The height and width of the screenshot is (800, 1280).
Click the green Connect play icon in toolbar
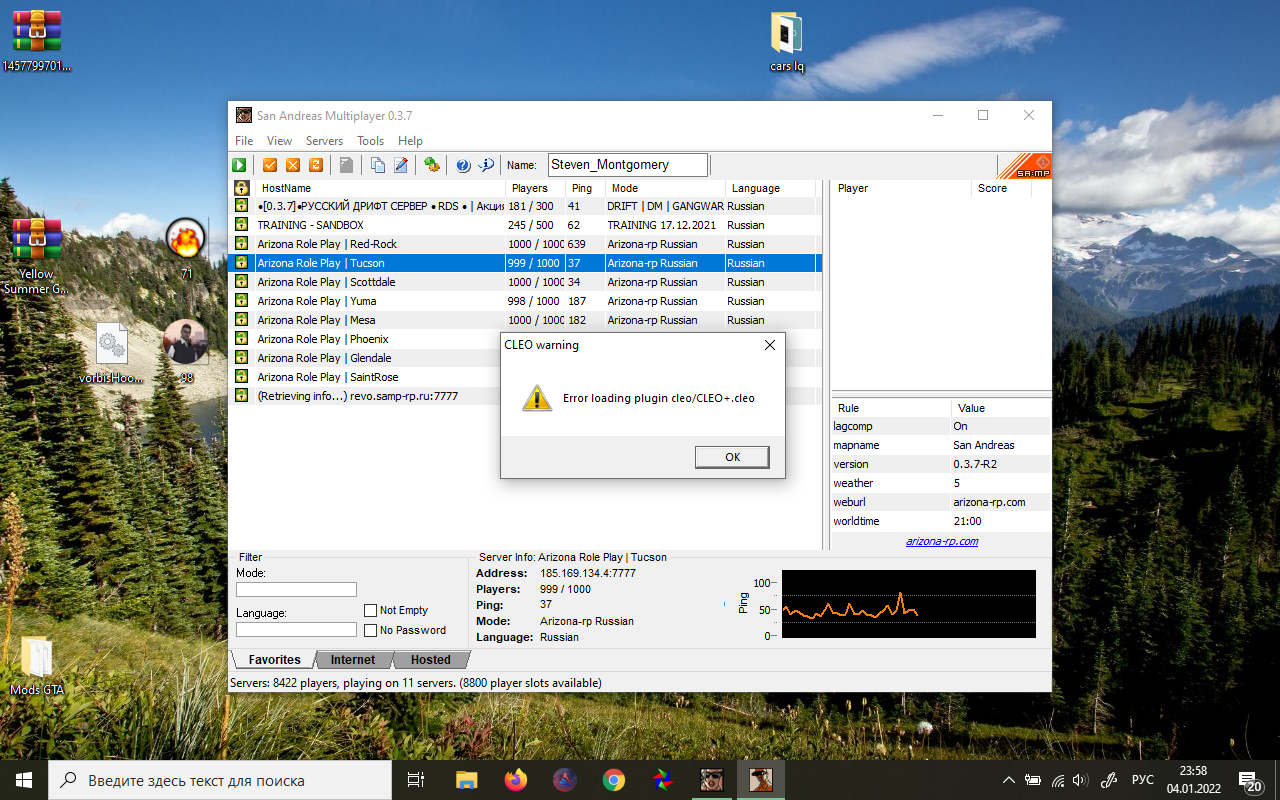tap(239, 165)
